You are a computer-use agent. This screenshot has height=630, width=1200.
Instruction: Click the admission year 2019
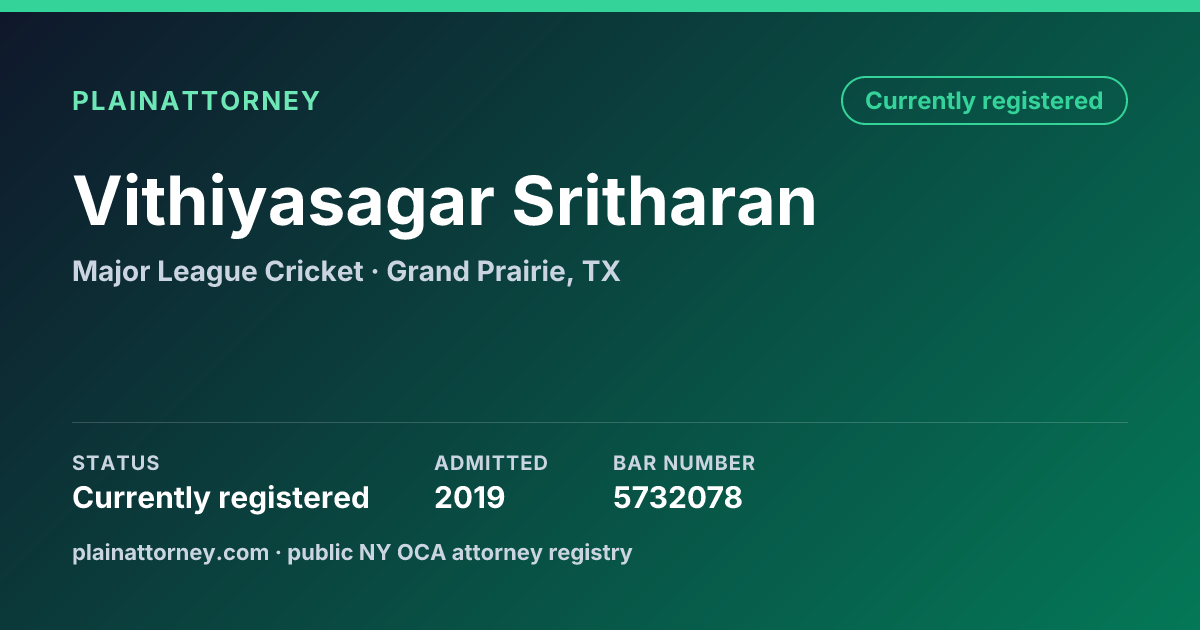click(x=469, y=497)
